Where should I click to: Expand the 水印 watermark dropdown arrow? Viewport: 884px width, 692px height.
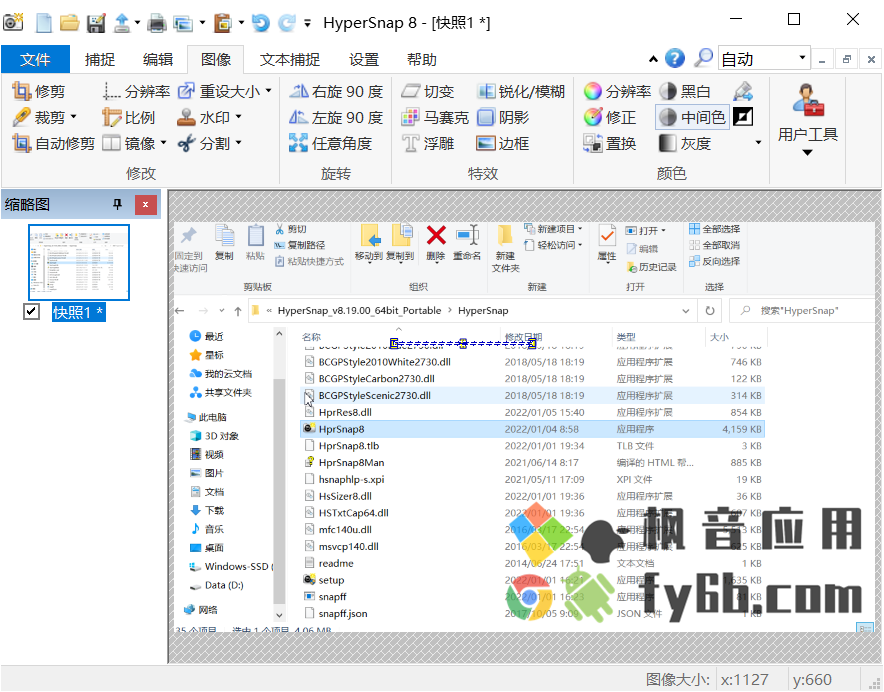[238, 117]
